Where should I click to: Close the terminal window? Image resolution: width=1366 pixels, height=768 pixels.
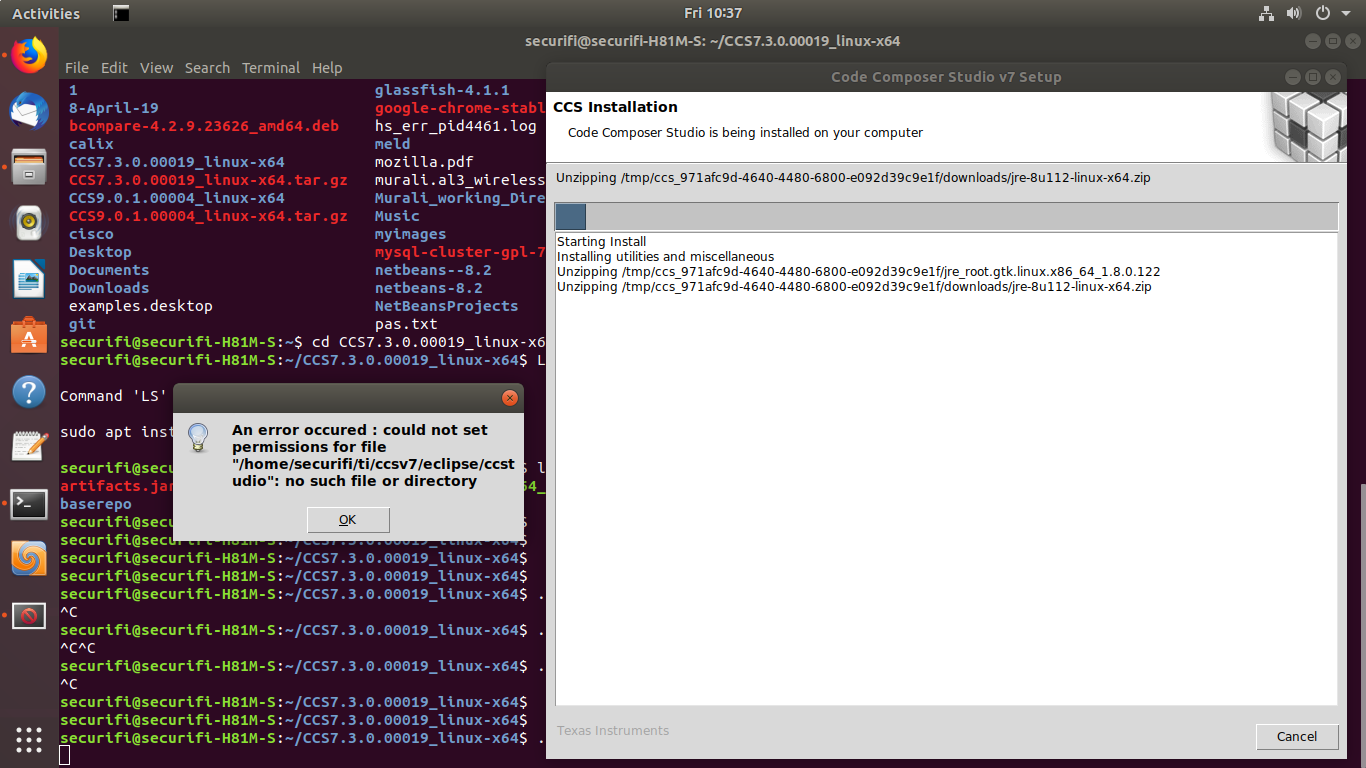pos(1353,41)
